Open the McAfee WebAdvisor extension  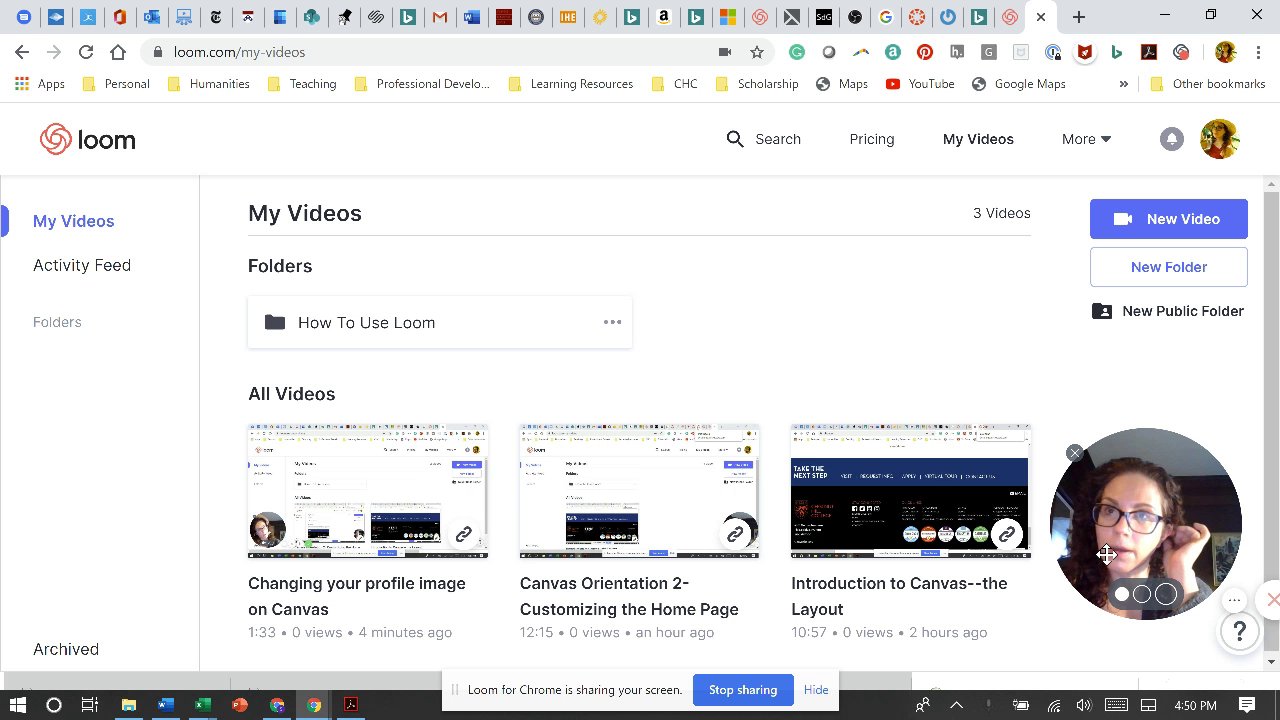pyautogui.click(x=1085, y=52)
